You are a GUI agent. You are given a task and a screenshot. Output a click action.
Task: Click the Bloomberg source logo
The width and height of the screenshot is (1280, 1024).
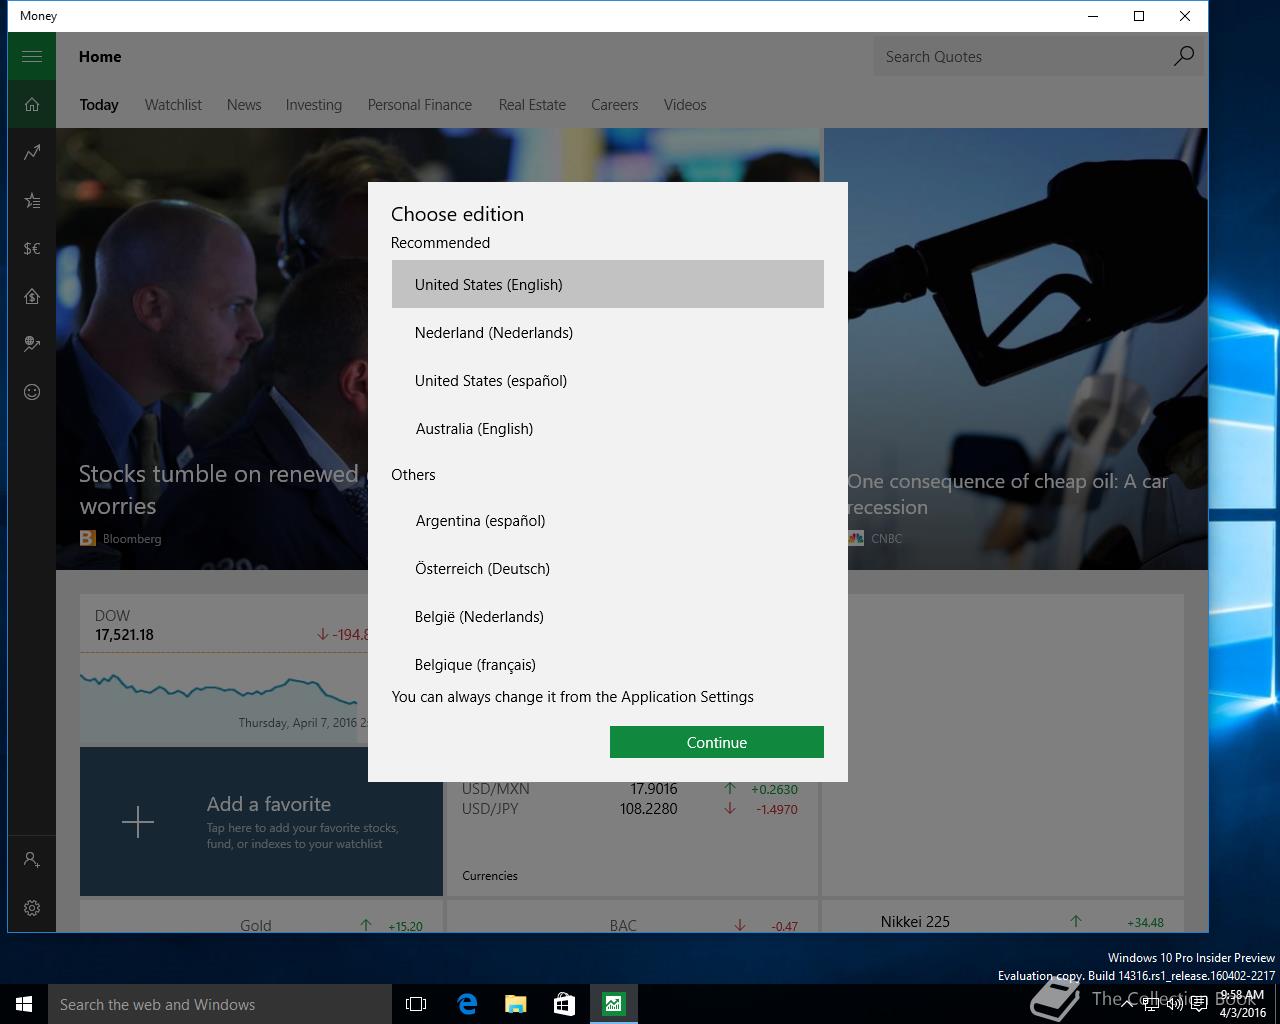coord(88,538)
